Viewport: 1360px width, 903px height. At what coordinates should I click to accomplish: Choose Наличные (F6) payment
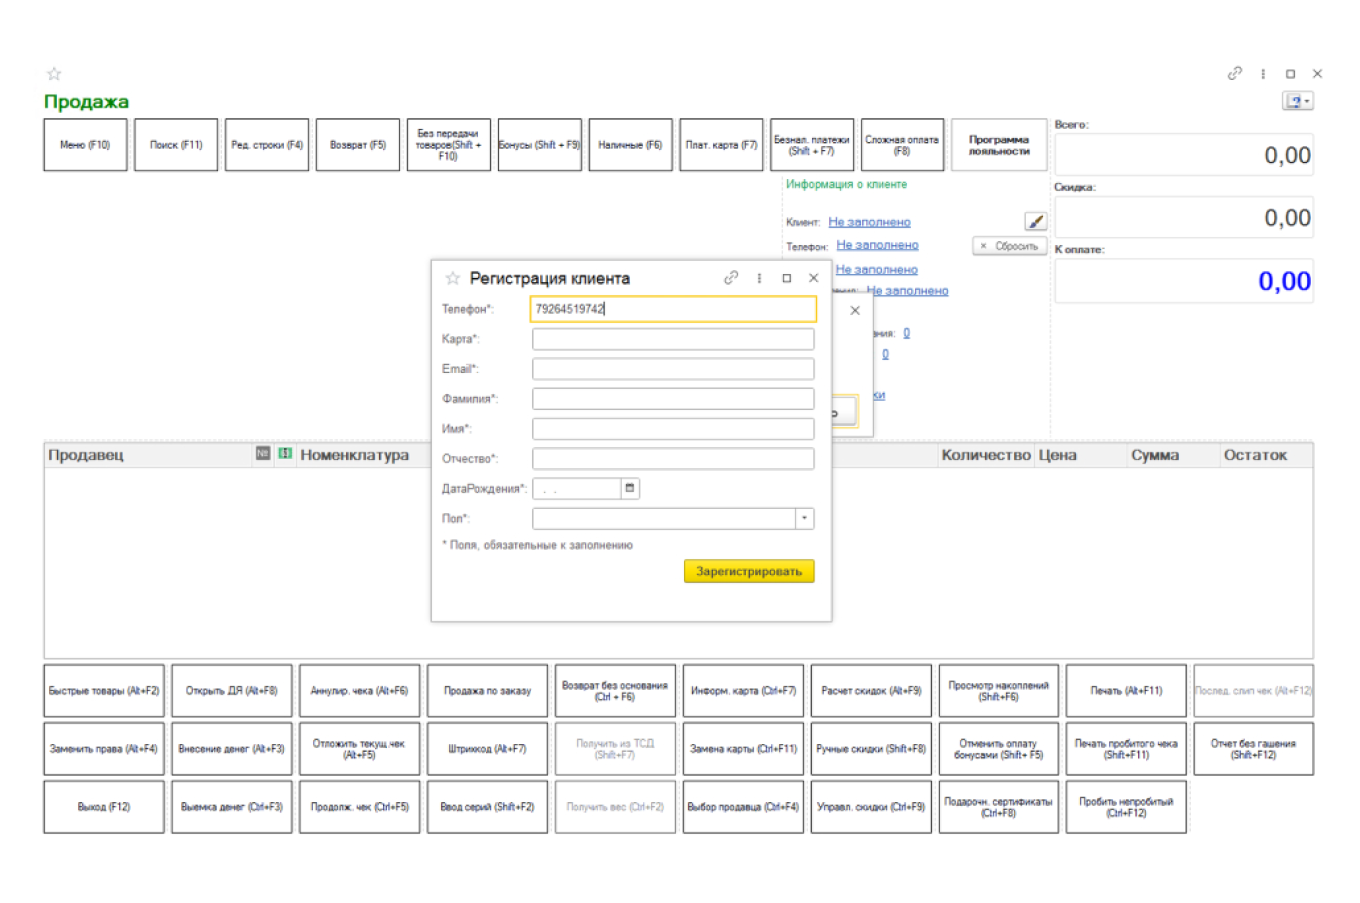click(x=630, y=145)
